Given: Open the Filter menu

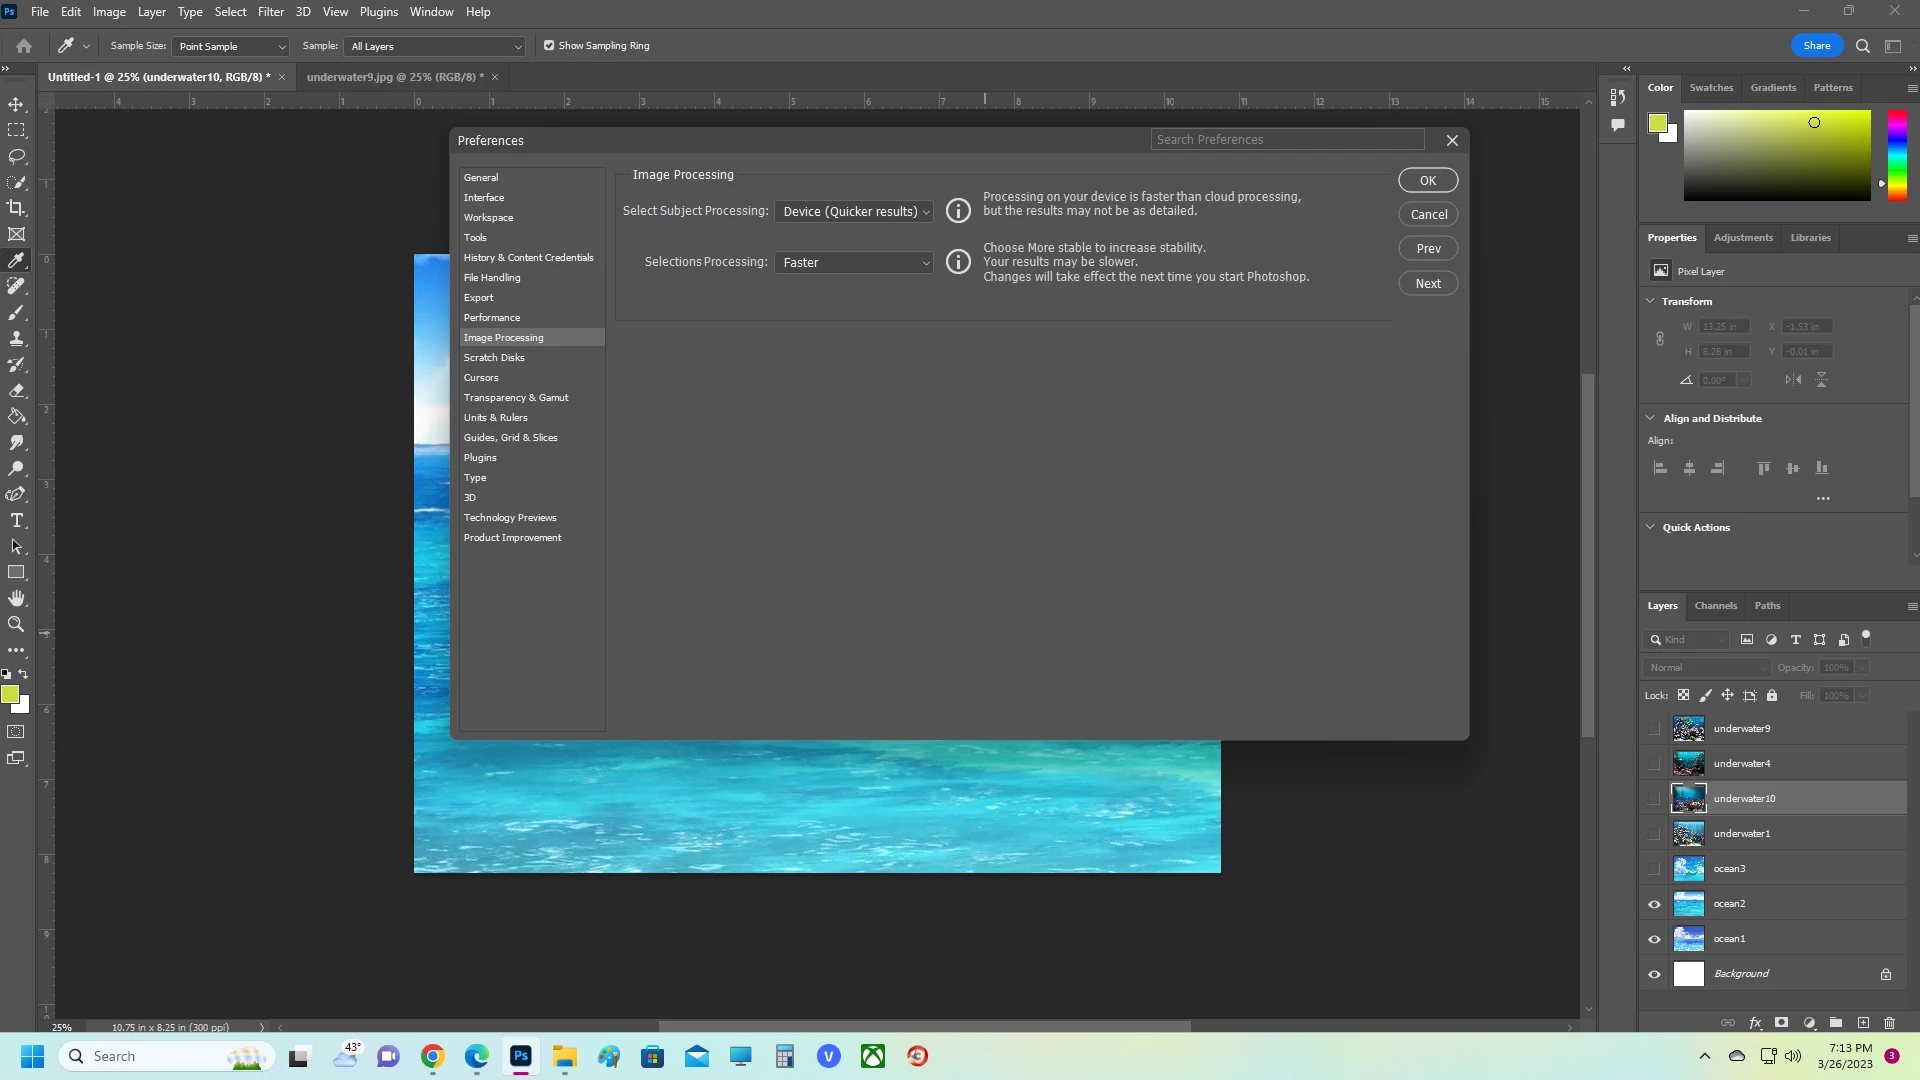Looking at the screenshot, I should point(271,12).
